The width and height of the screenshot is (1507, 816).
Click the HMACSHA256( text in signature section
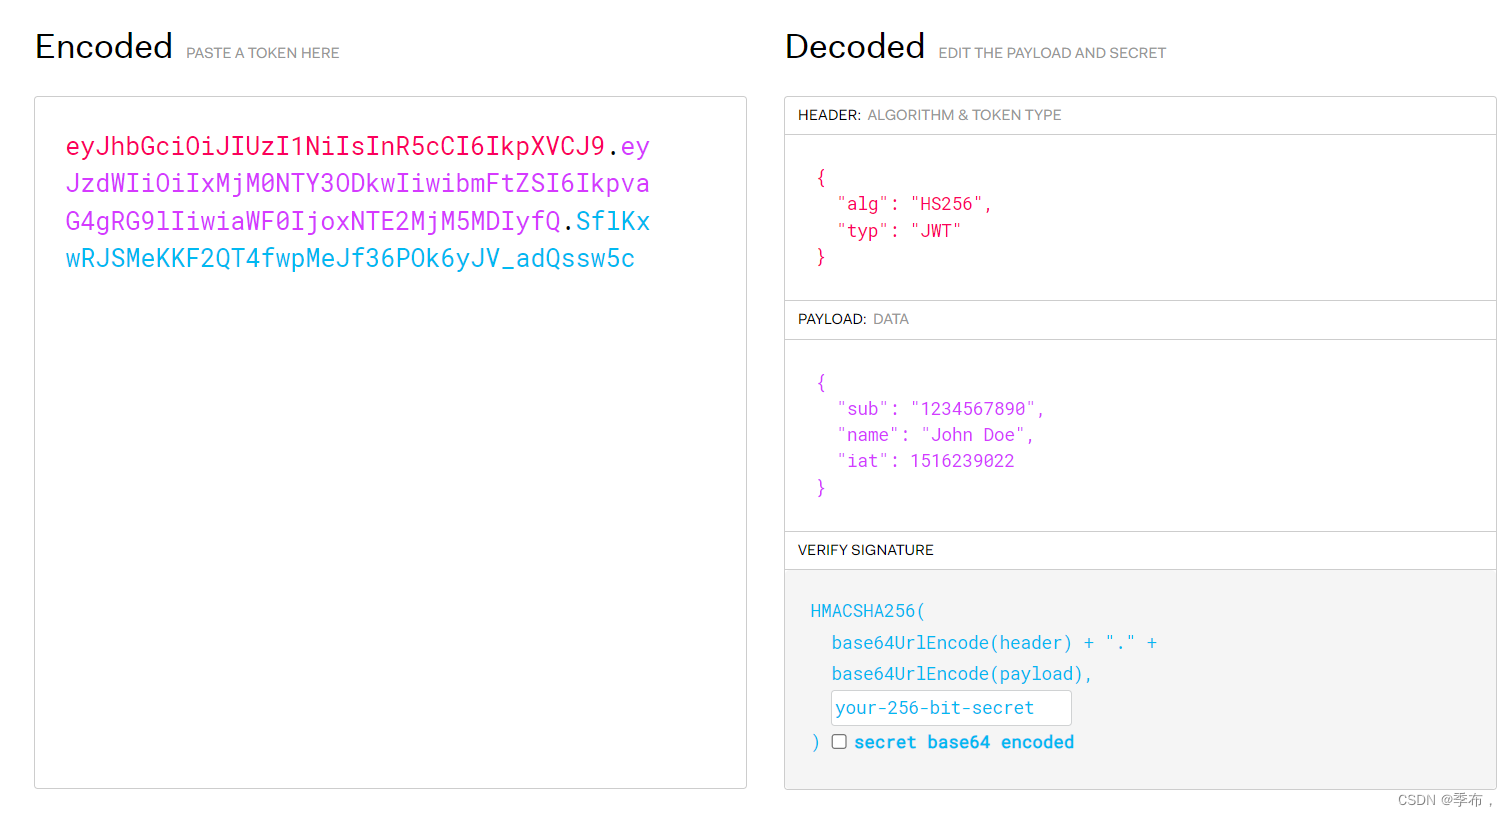(868, 611)
